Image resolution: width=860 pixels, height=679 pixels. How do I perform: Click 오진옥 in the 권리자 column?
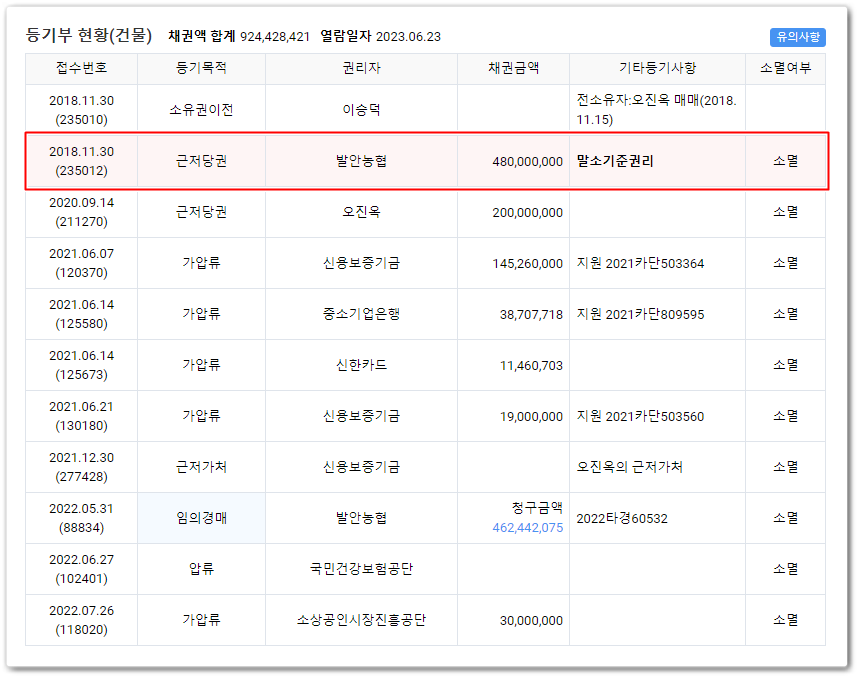pyautogui.click(x=361, y=212)
